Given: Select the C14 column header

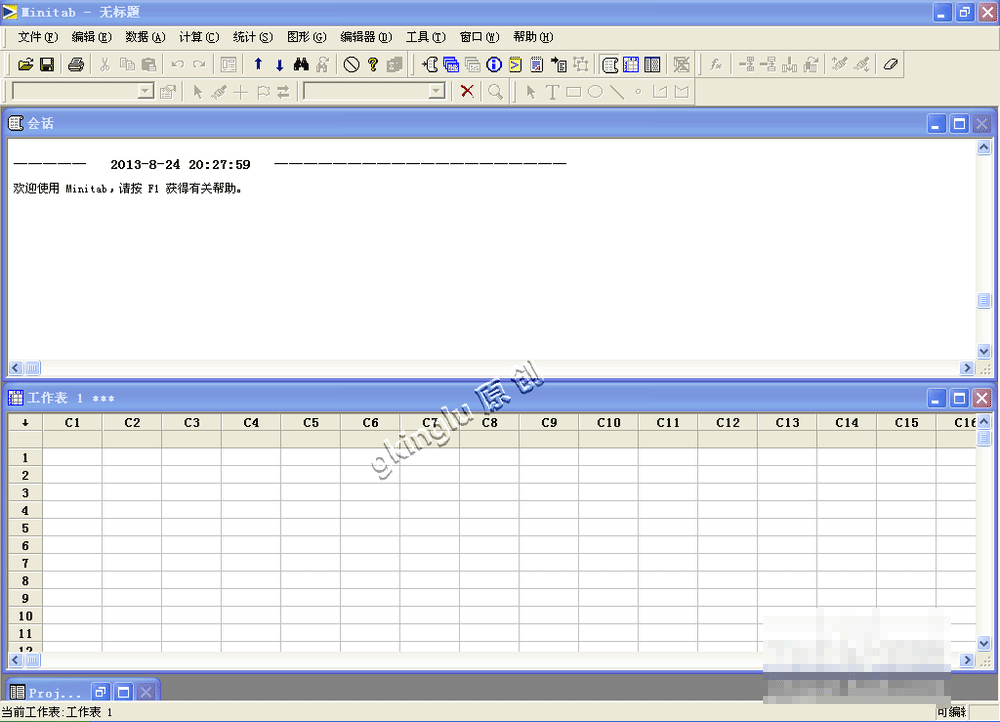Looking at the screenshot, I should 847,422.
